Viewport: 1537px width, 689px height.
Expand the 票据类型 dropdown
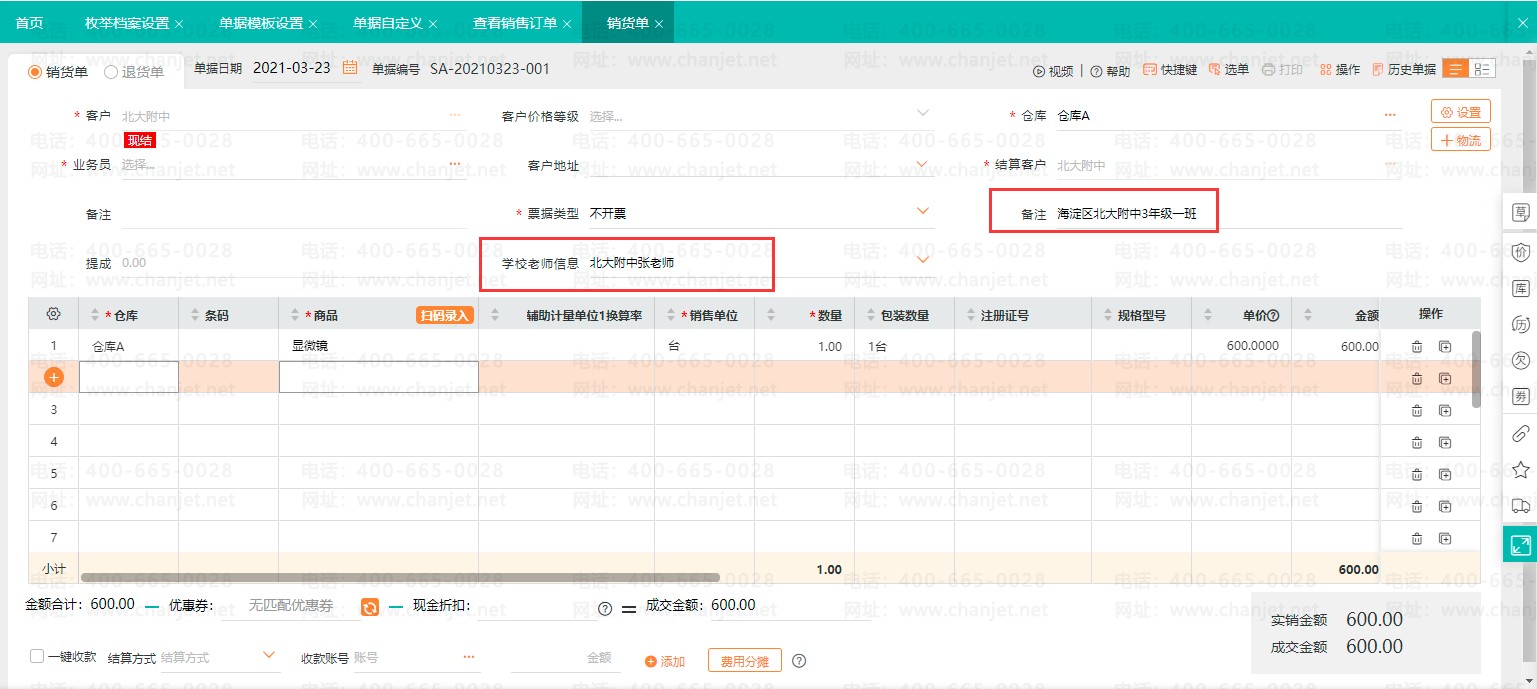pos(923,212)
